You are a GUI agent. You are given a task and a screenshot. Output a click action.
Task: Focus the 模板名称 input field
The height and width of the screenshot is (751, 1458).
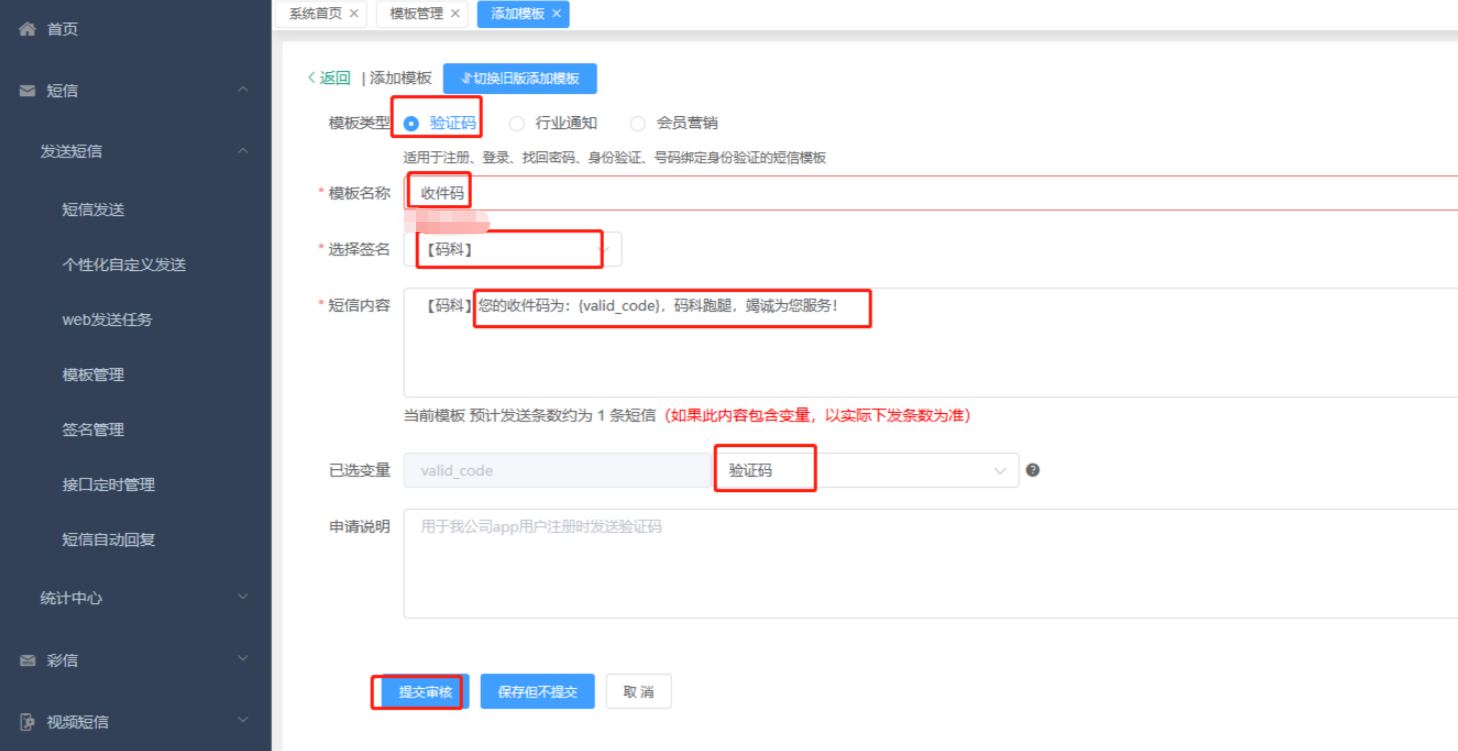[930, 193]
